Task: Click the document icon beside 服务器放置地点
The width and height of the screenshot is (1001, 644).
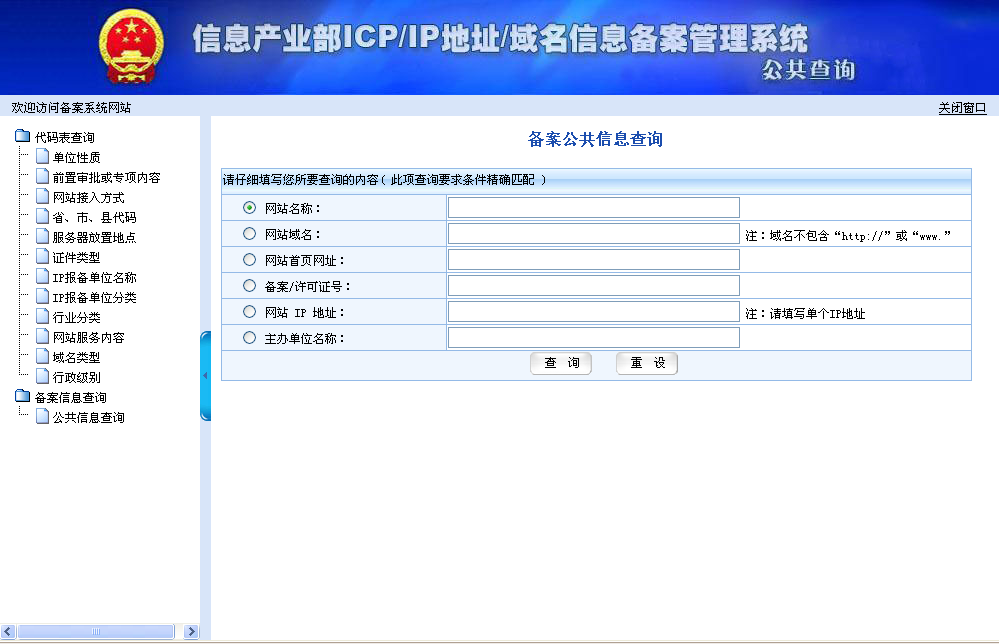Action: click(x=43, y=236)
